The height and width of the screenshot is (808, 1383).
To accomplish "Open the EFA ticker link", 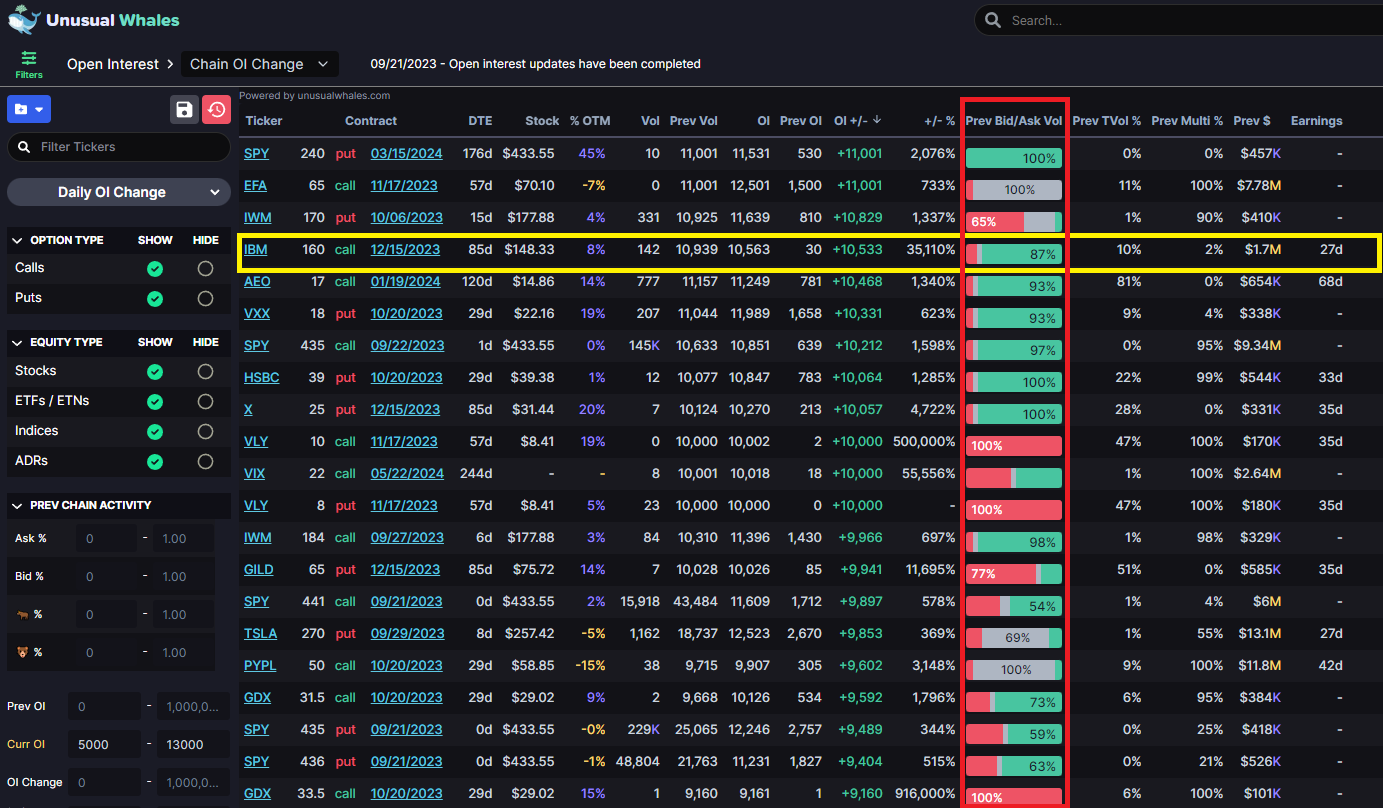I will coord(255,186).
